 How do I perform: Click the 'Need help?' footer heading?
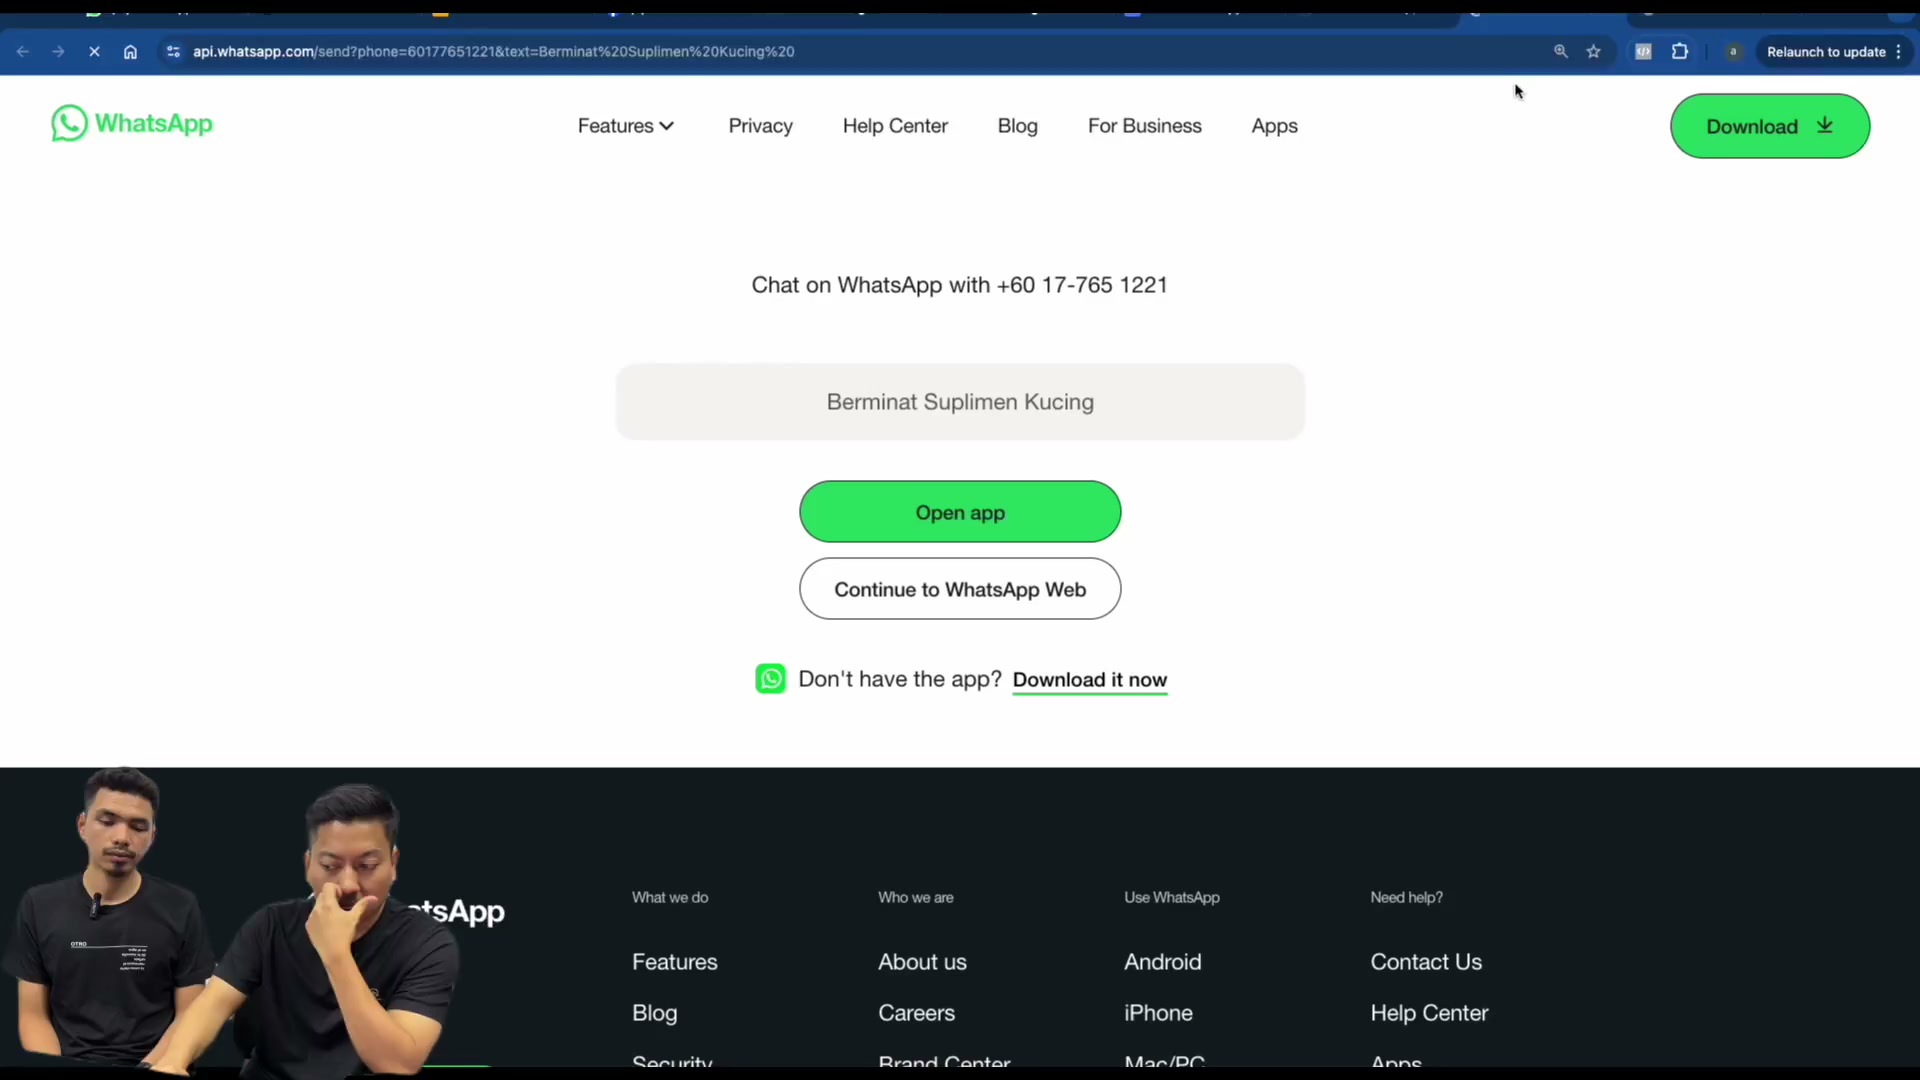coord(1406,897)
